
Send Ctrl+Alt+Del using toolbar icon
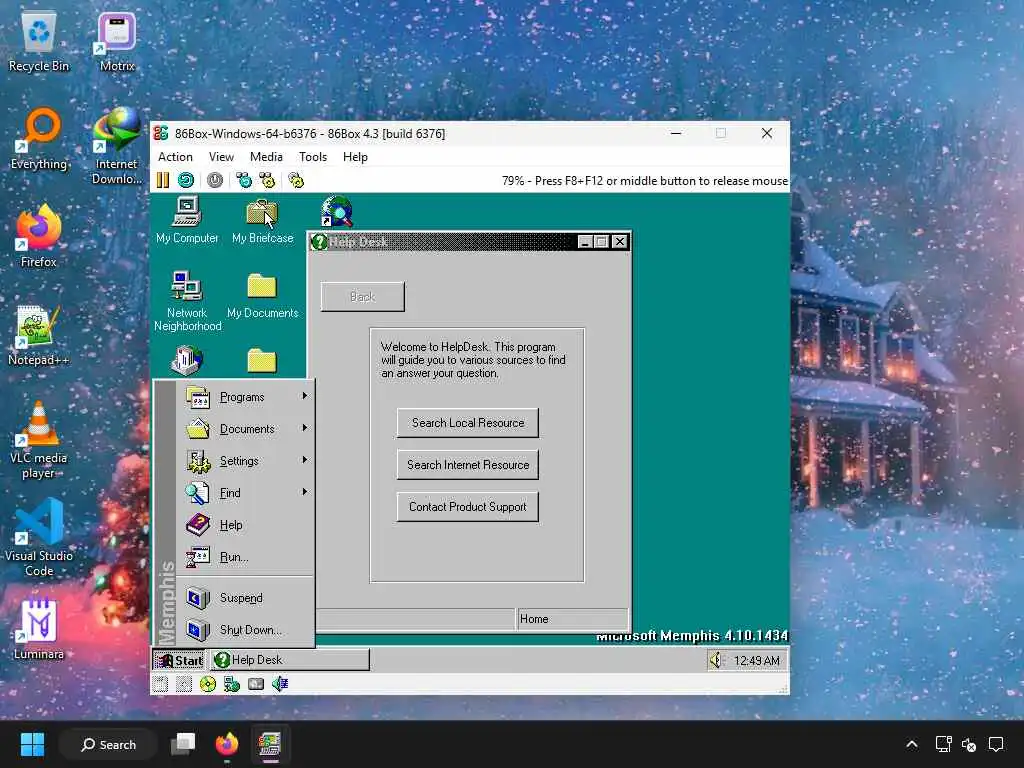[x=244, y=180]
